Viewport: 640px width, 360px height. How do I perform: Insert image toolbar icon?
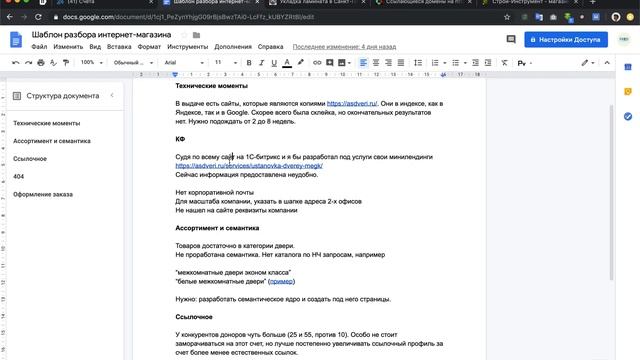[x=342, y=63]
